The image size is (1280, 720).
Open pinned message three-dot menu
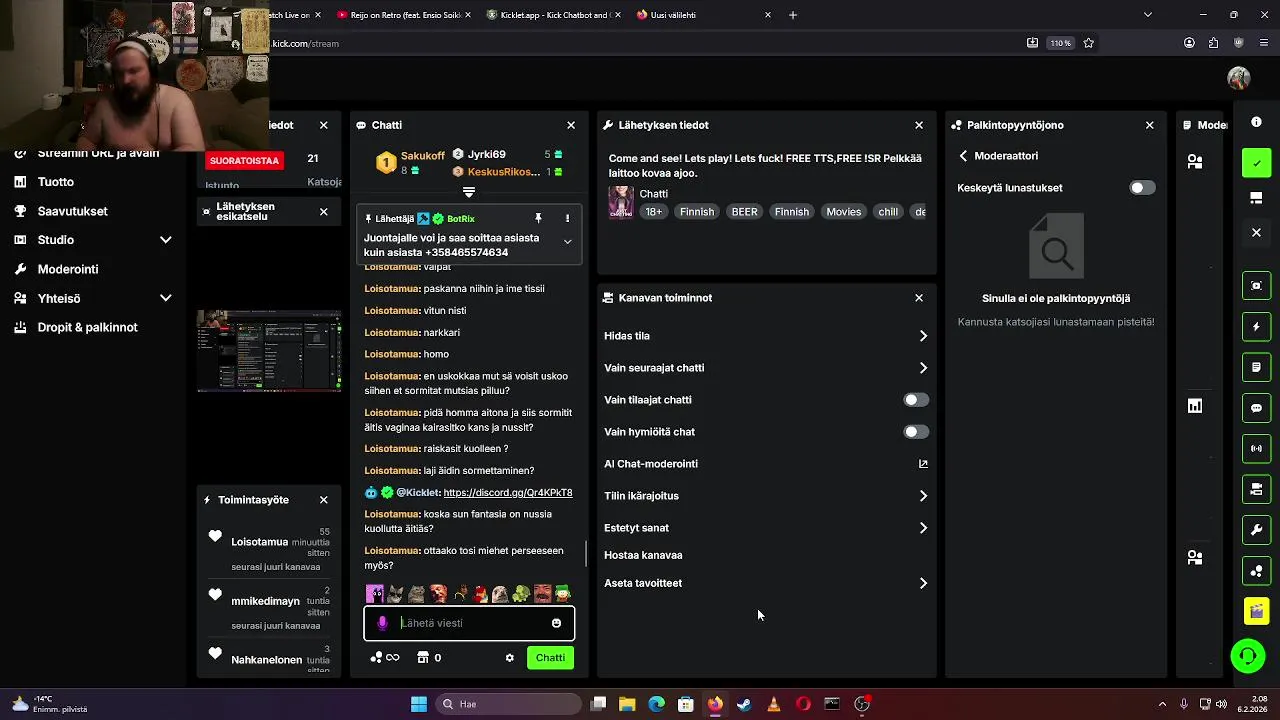567,218
